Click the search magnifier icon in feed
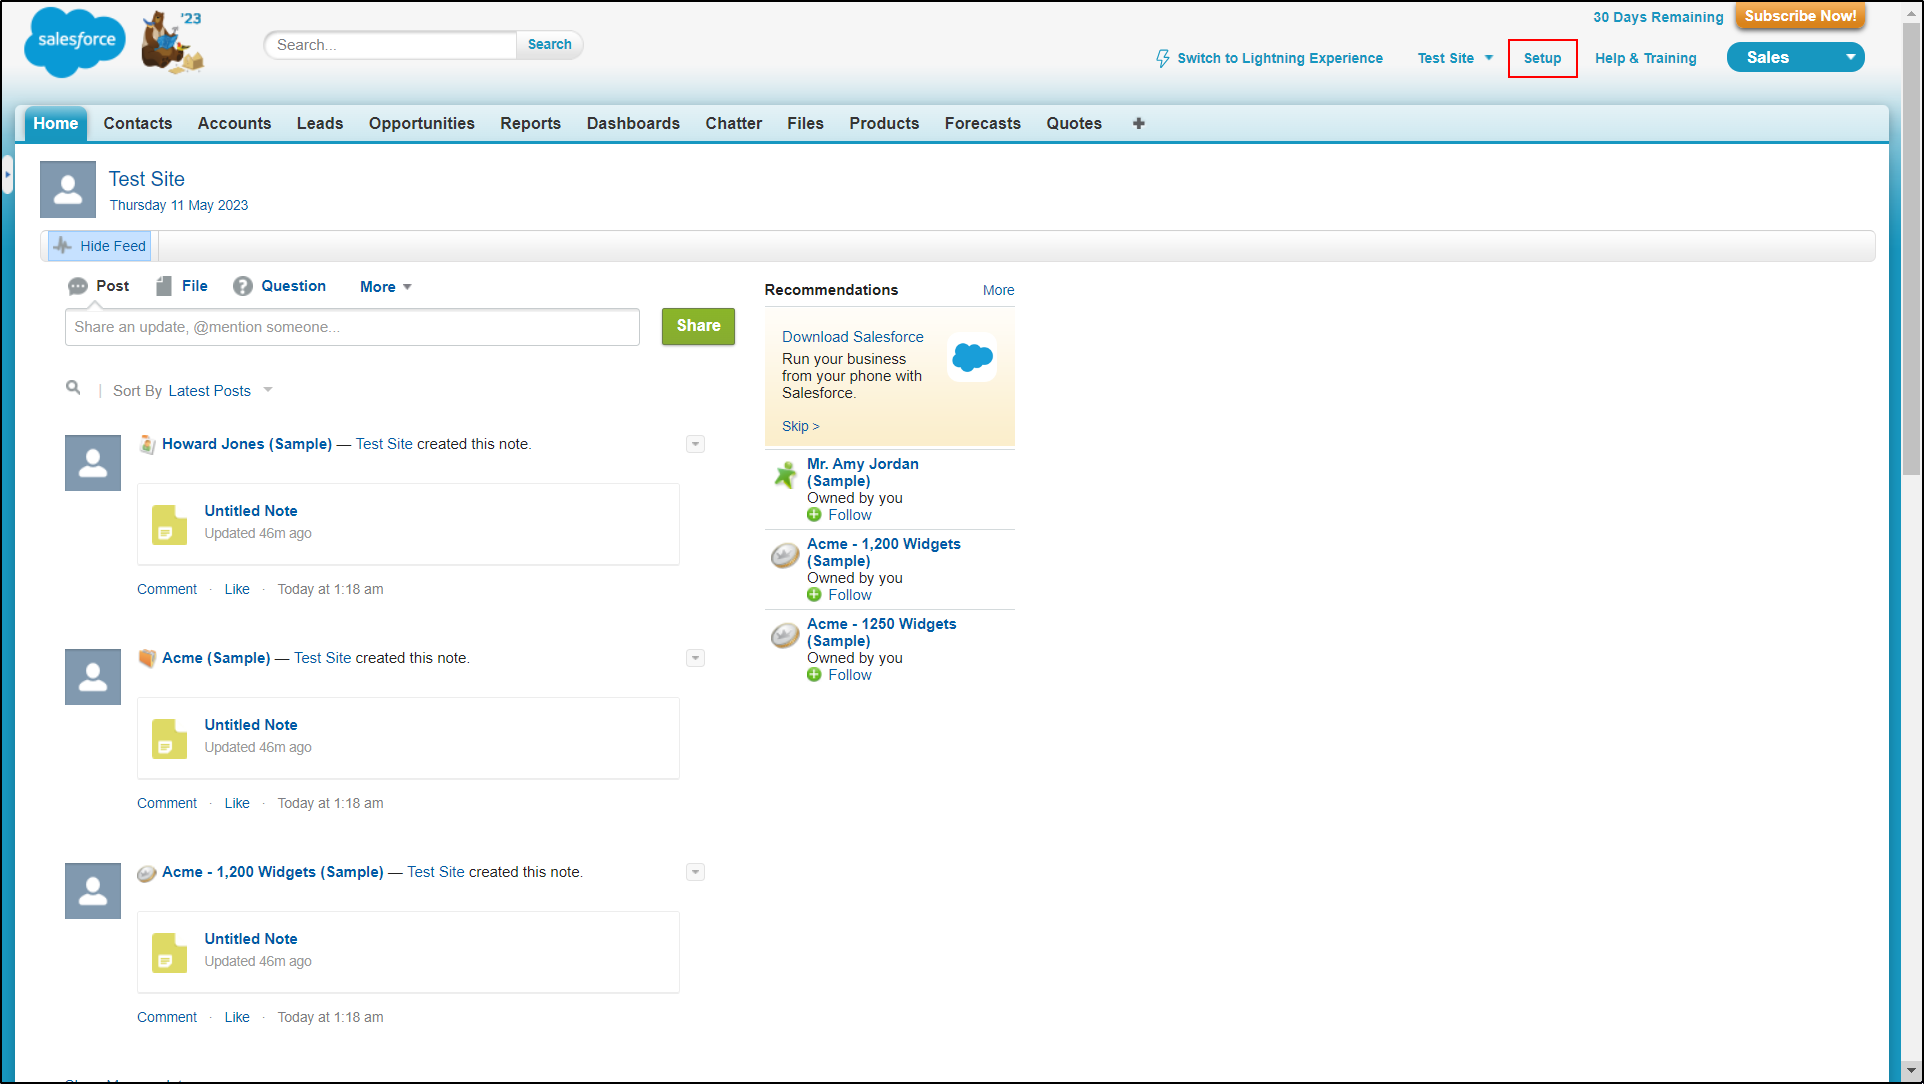Image resolution: width=1924 pixels, height=1084 pixels. (x=73, y=387)
